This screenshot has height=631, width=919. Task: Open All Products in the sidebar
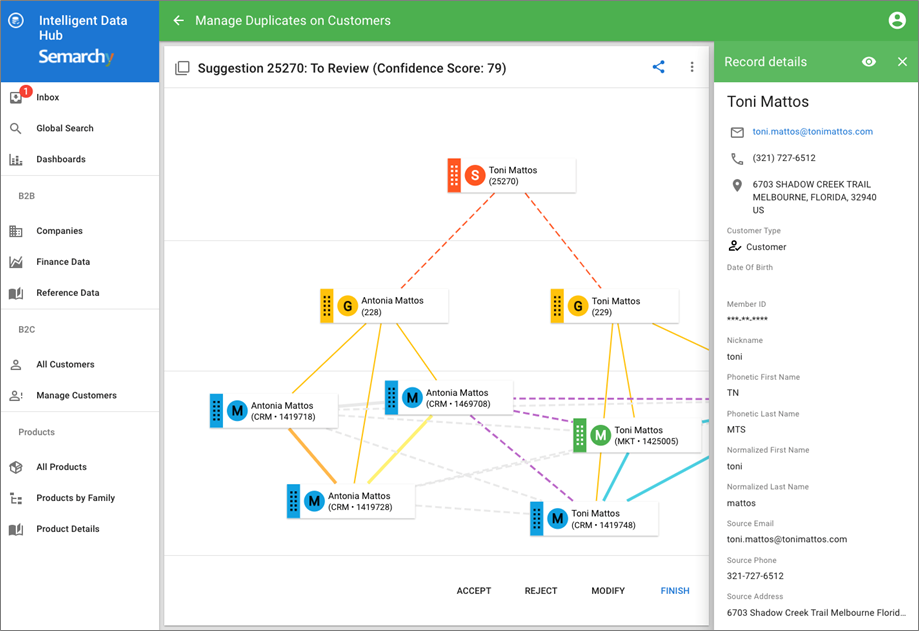tap(80, 467)
